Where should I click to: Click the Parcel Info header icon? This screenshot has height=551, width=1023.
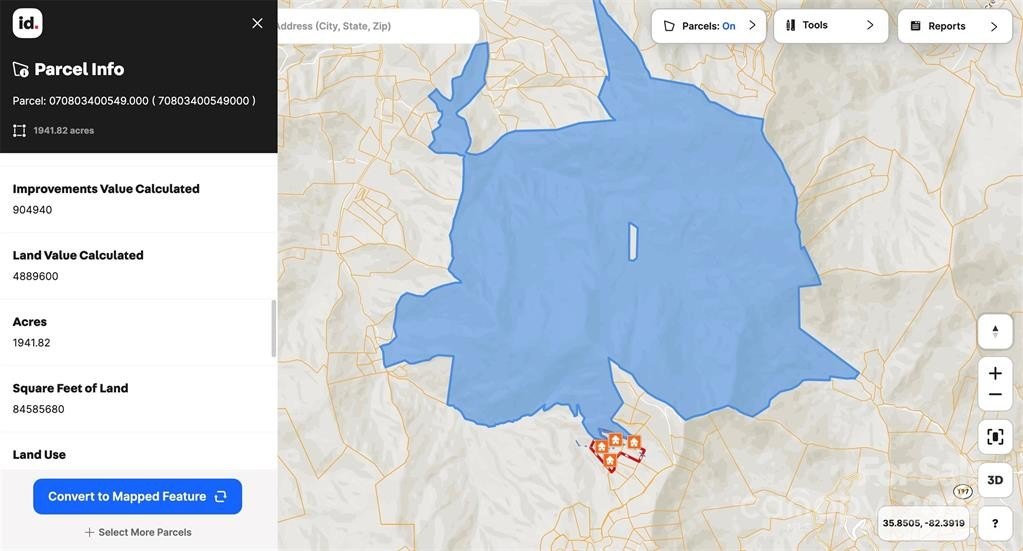(21, 70)
